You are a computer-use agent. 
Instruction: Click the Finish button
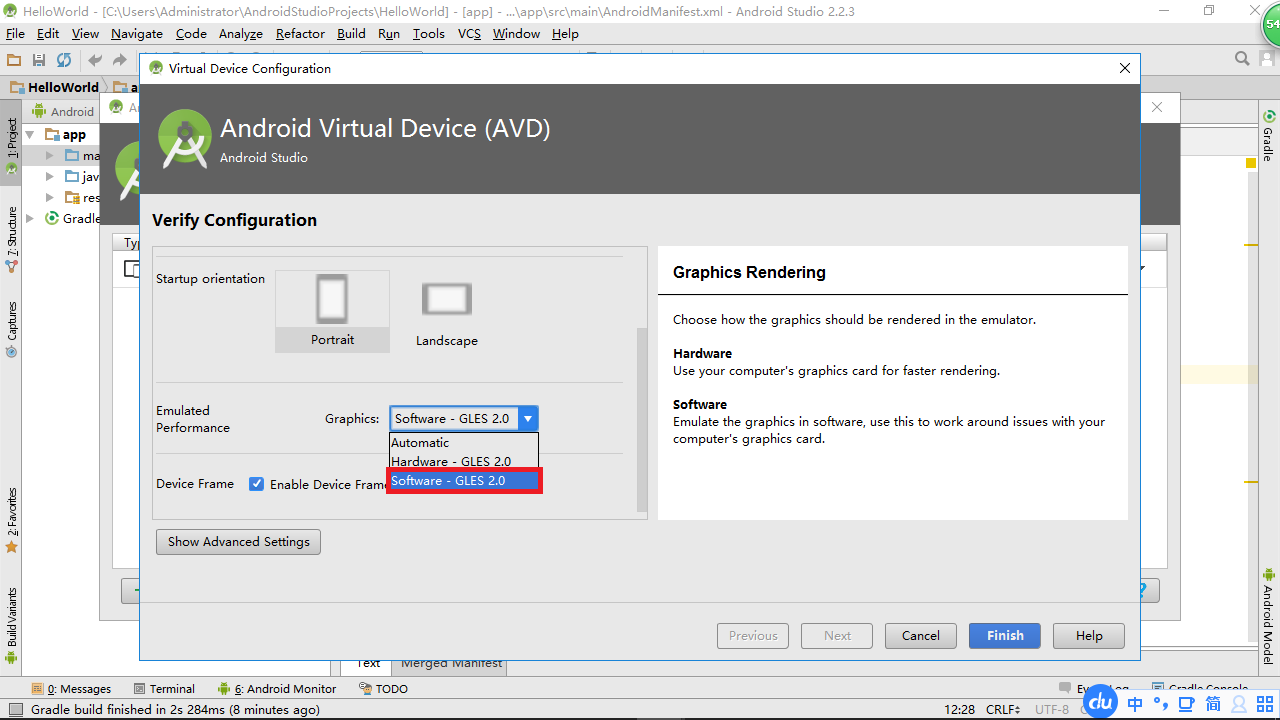(x=1005, y=636)
